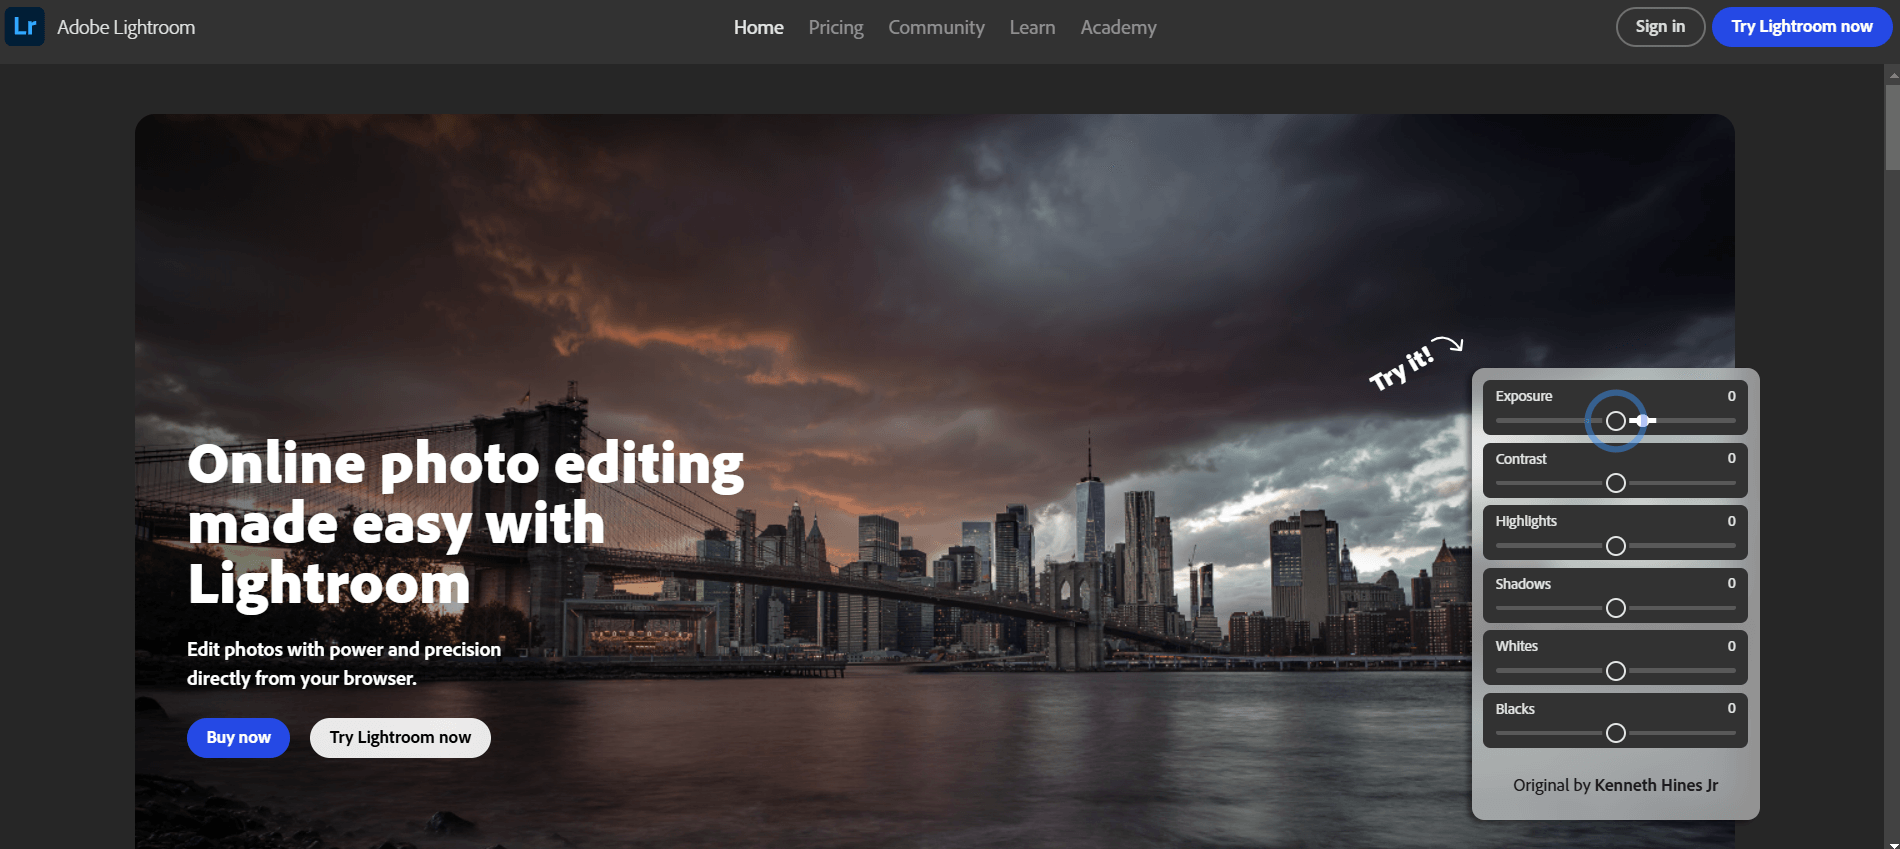1900x849 pixels.
Task: Click the hero Try Lightroom now button
Action: [x=400, y=738]
